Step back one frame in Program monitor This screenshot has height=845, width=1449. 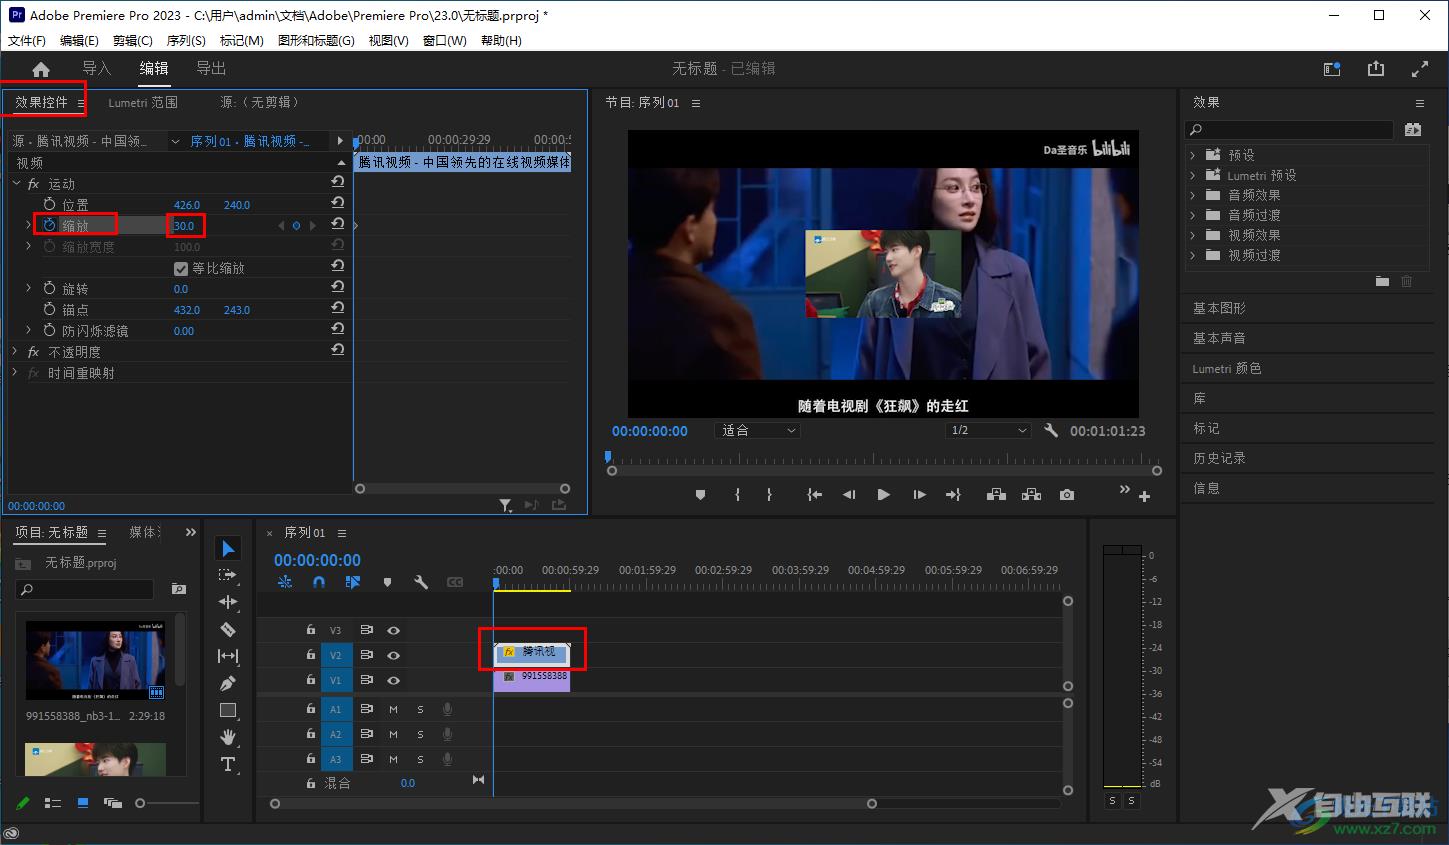click(849, 495)
